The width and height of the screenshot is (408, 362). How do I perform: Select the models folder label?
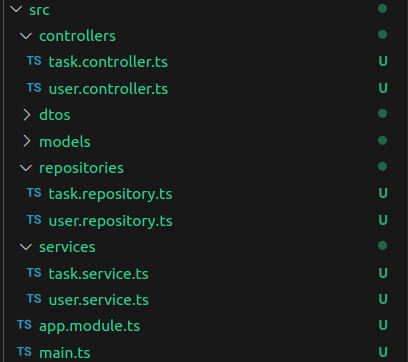tap(65, 142)
